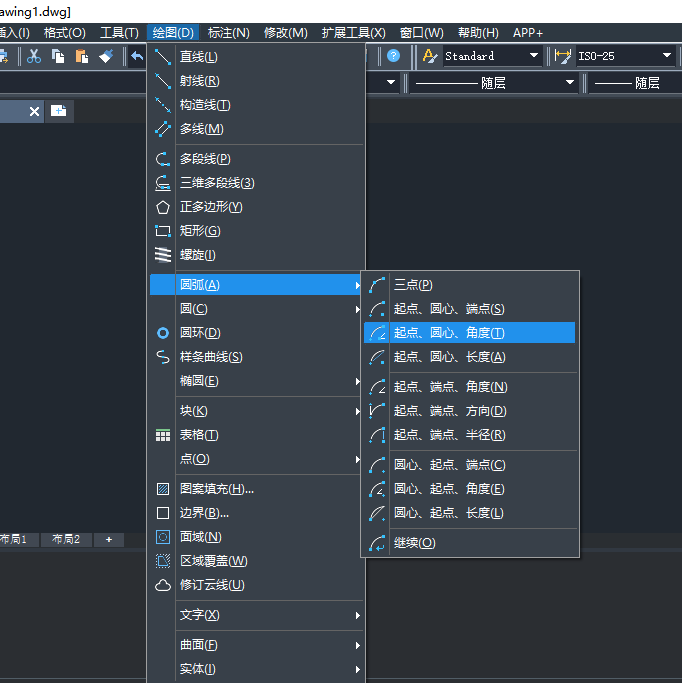Select 起点、端点、半径(R) arc option
This screenshot has height=683, width=683.
pos(470,435)
